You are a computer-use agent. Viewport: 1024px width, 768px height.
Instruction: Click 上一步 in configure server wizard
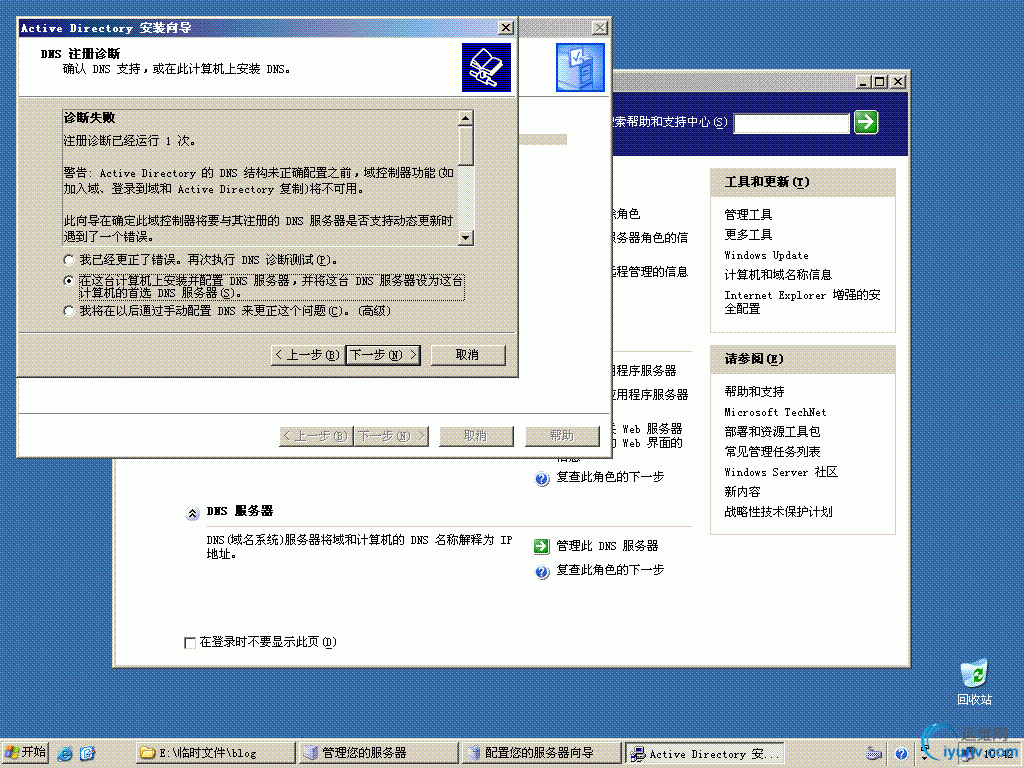click(316, 436)
